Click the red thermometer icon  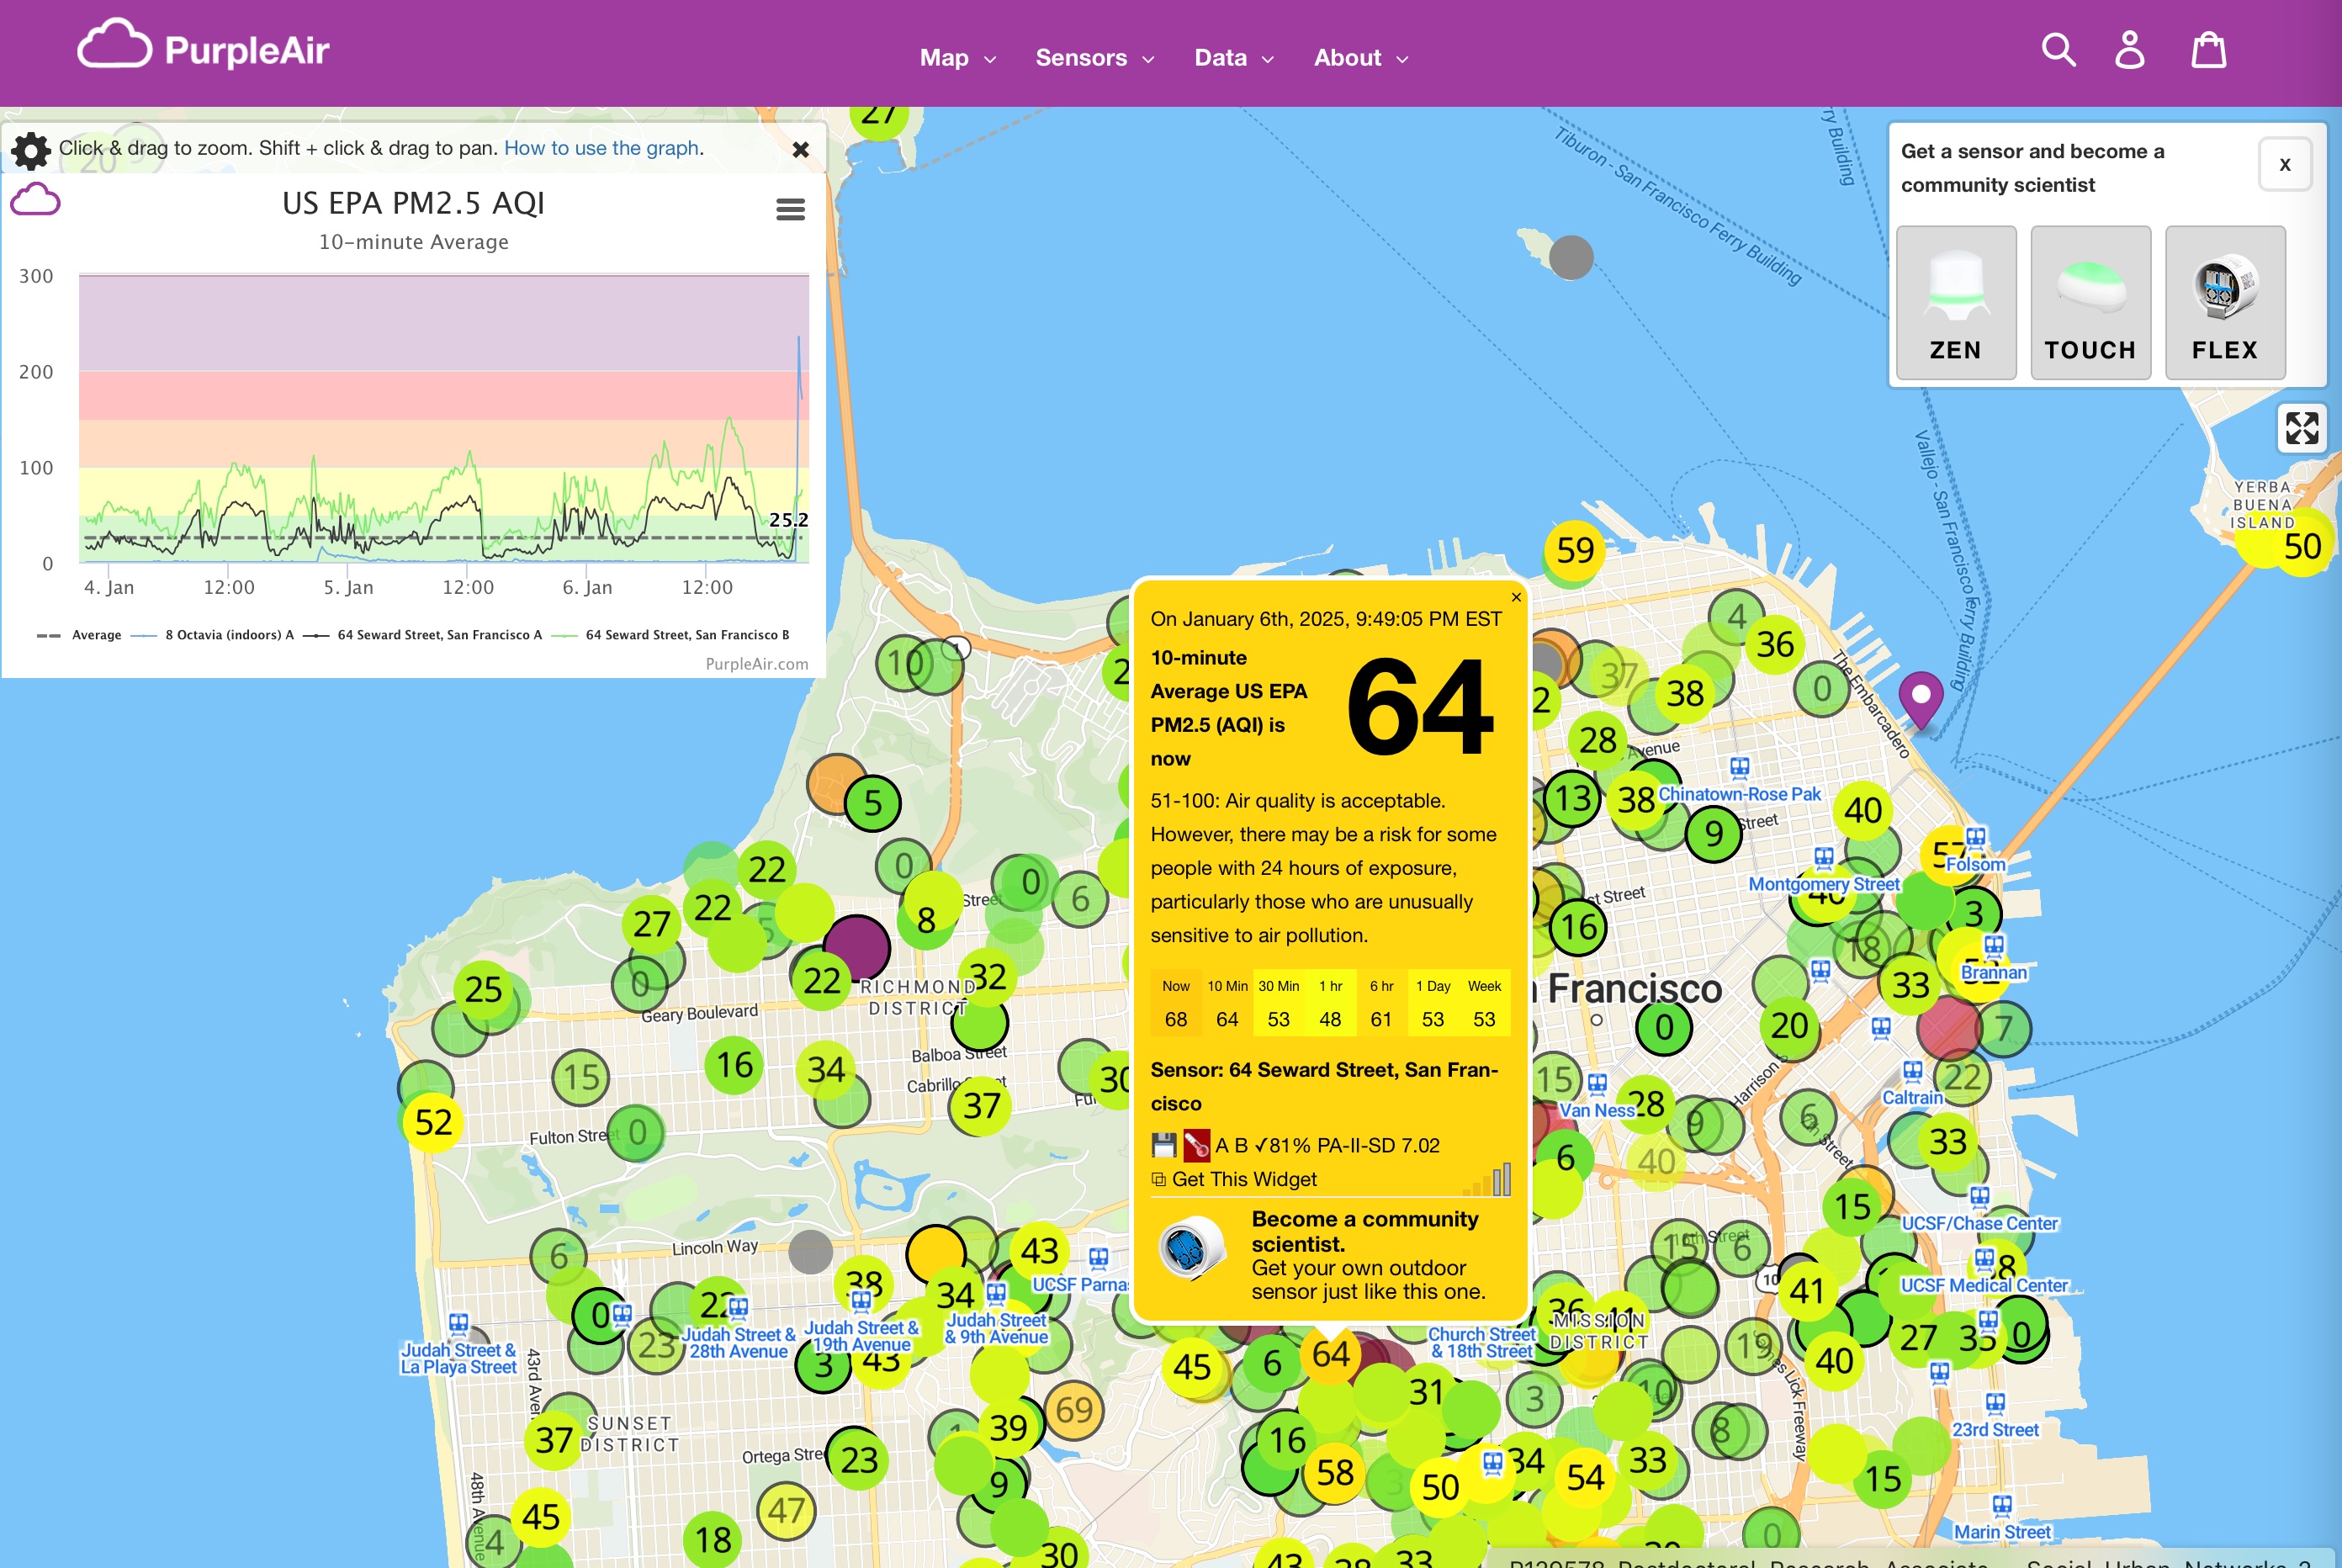point(1196,1145)
